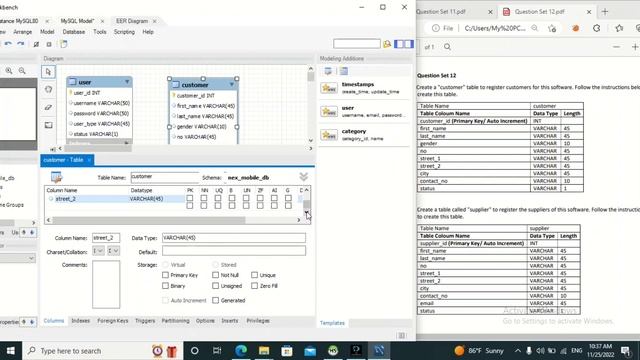Click the favorites star in browser toolbar
The width and height of the screenshot is (640, 360).
(x=619, y=28)
